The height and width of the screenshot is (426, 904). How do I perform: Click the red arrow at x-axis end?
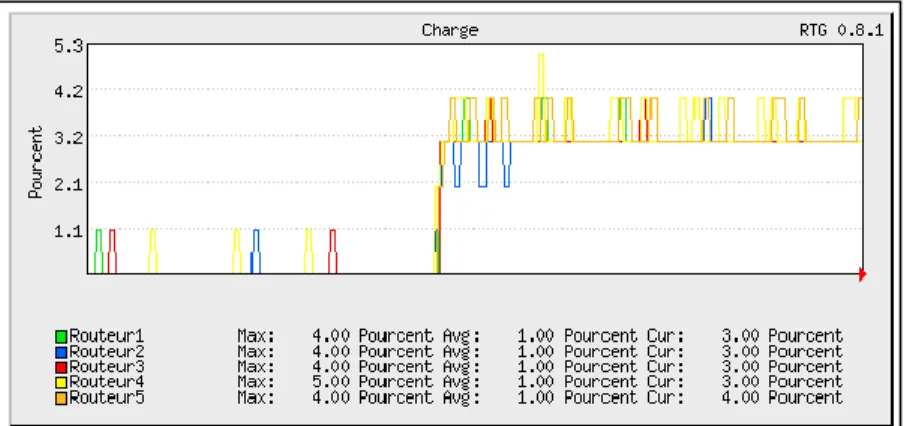tap(862, 274)
